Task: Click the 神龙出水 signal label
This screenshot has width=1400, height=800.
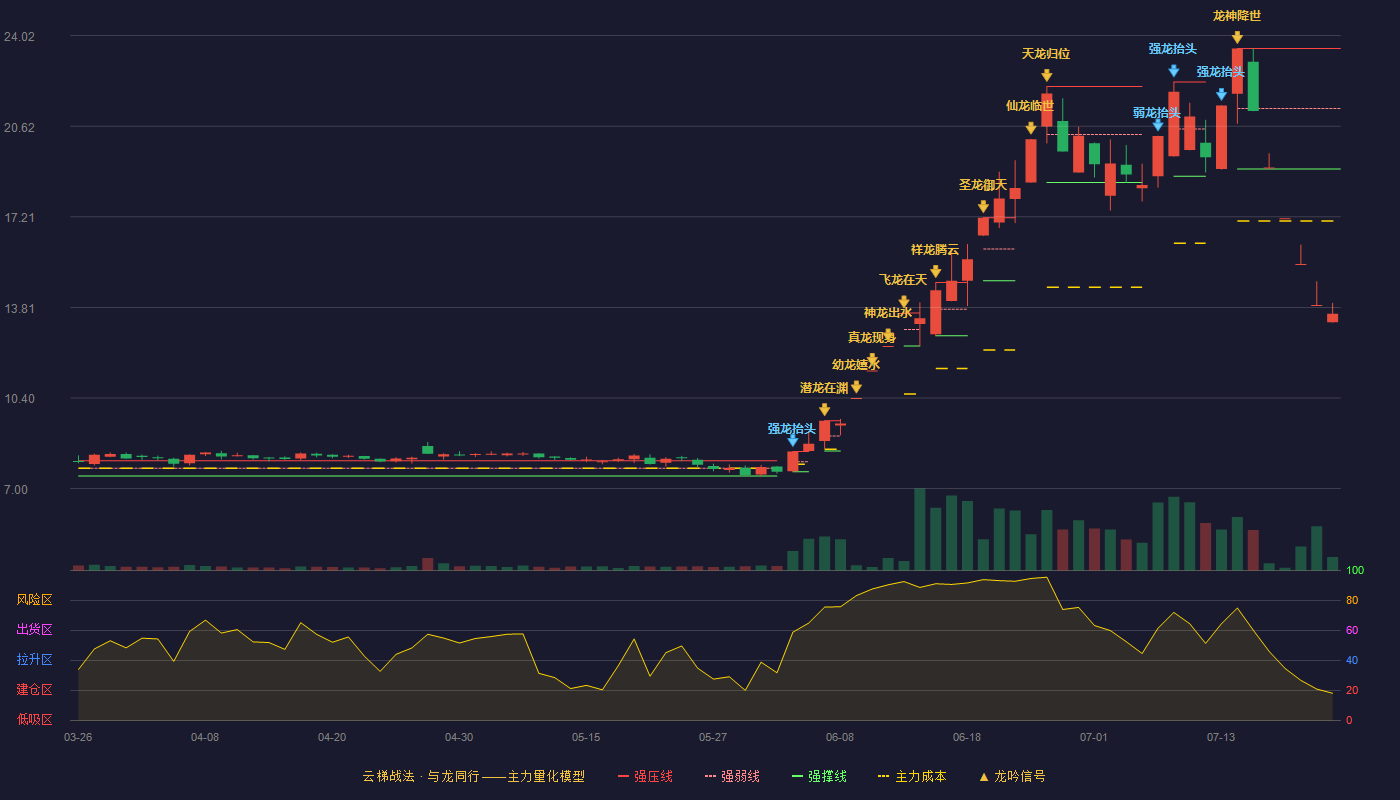Action: coord(888,313)
